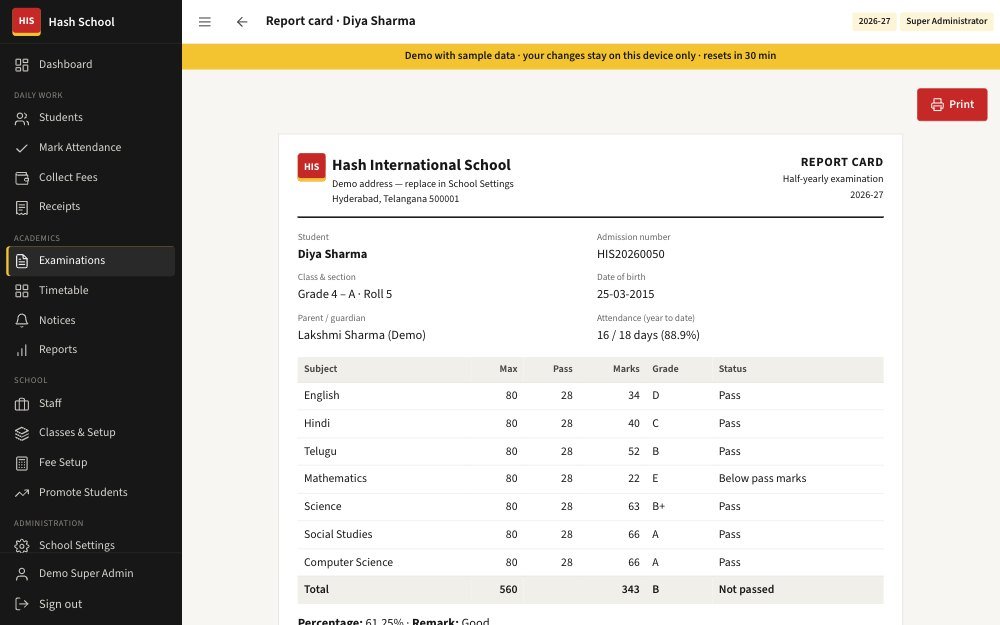The height and width of the screenshot is (625, 1000).
Task: Click the Super Administrator role badge
Action: coord(946,21)
